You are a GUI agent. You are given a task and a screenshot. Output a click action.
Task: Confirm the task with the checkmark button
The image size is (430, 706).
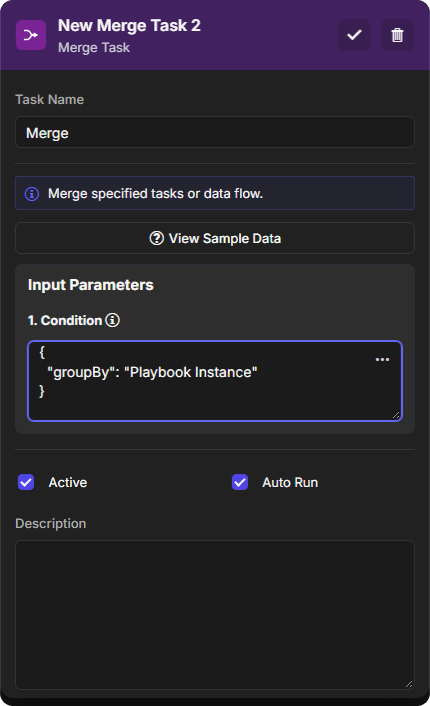[x=354, y=35]
